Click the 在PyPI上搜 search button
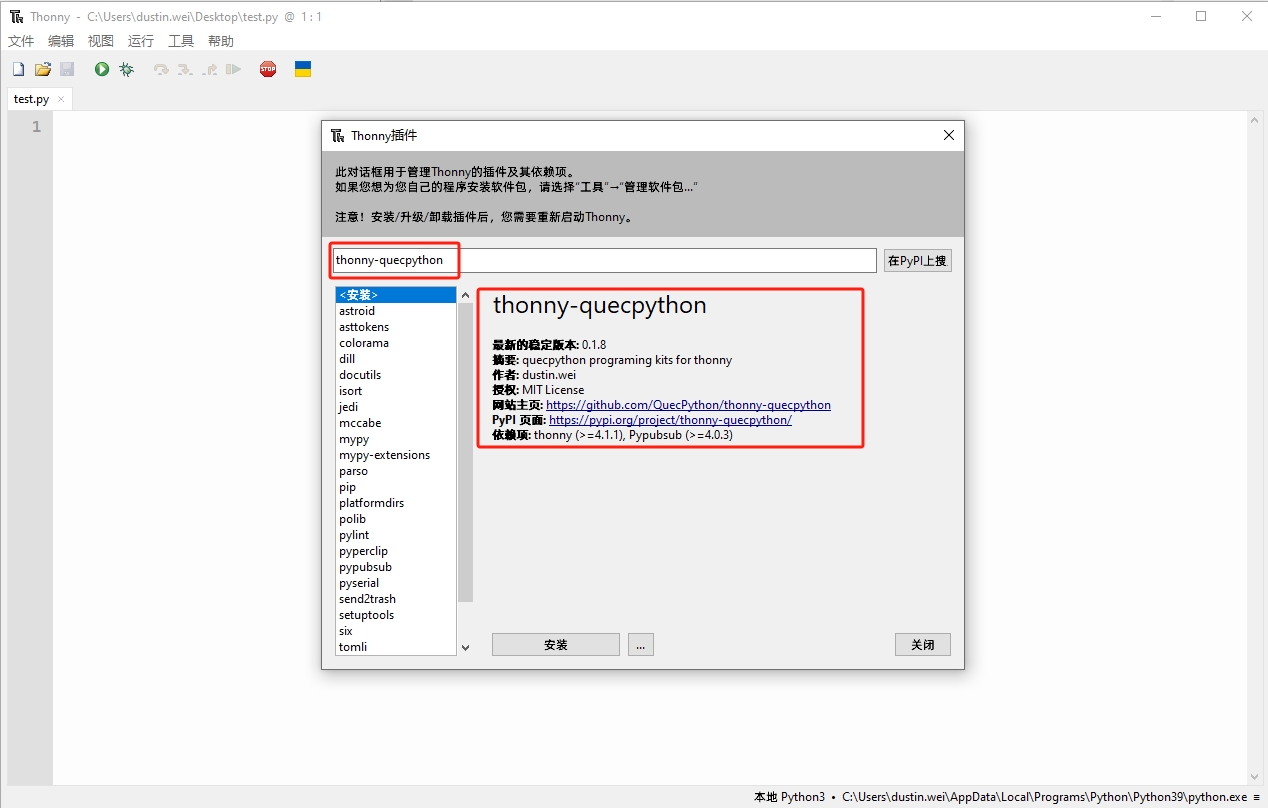Viewport: 1268px width, 808px height. (917, 260)
